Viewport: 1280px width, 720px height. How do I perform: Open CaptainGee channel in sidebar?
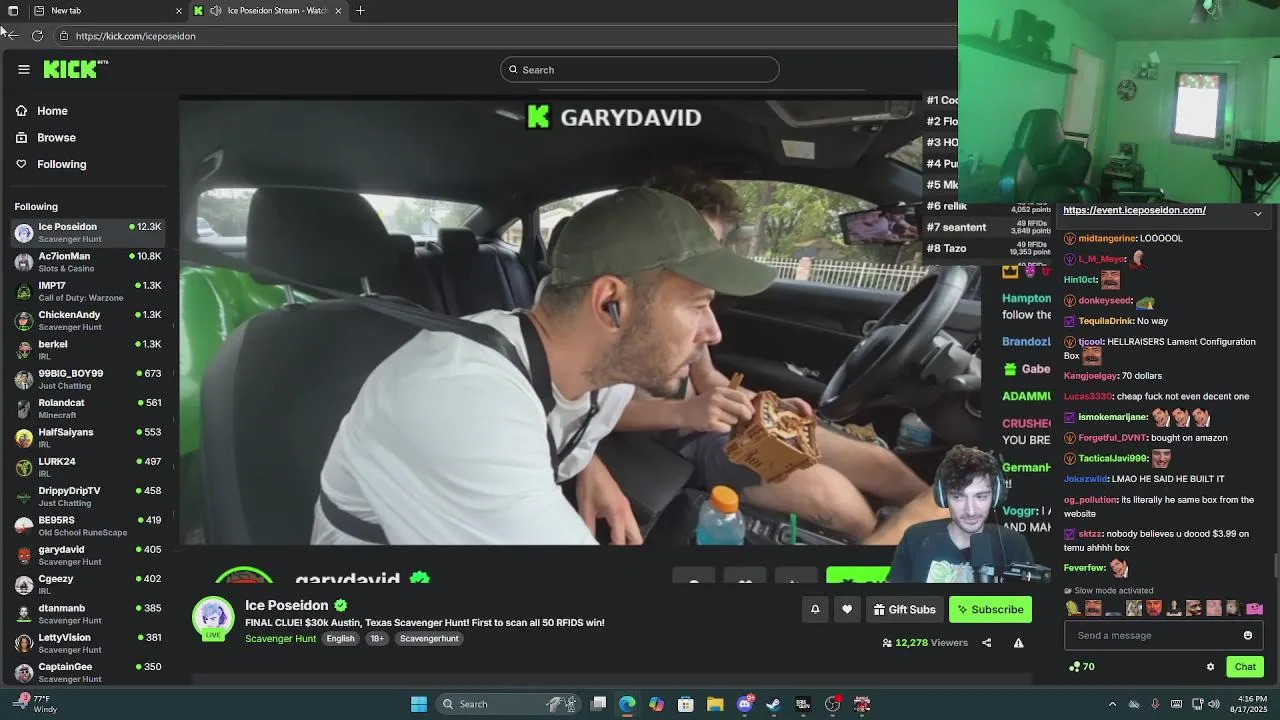(x=88, y=673)
